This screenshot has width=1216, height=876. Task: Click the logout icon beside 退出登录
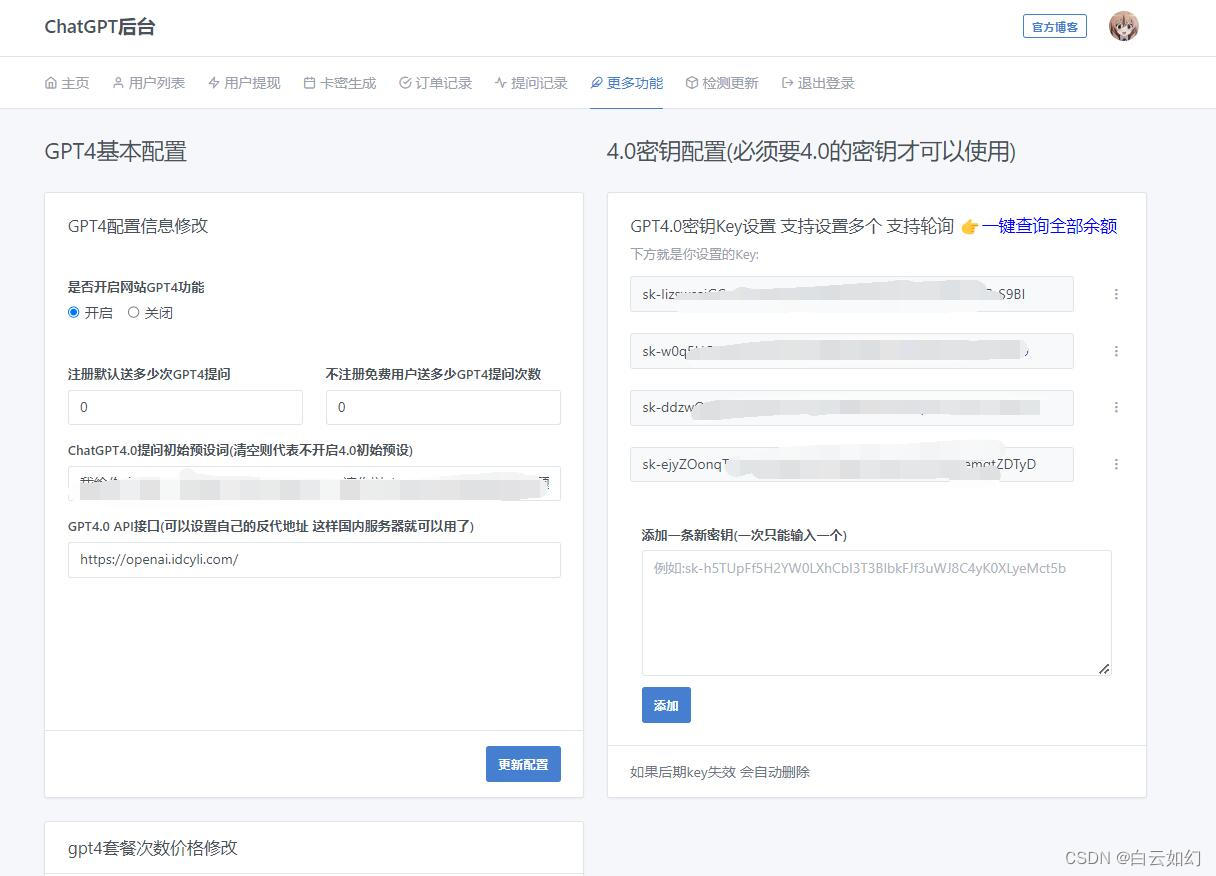(x=787, y=83)
